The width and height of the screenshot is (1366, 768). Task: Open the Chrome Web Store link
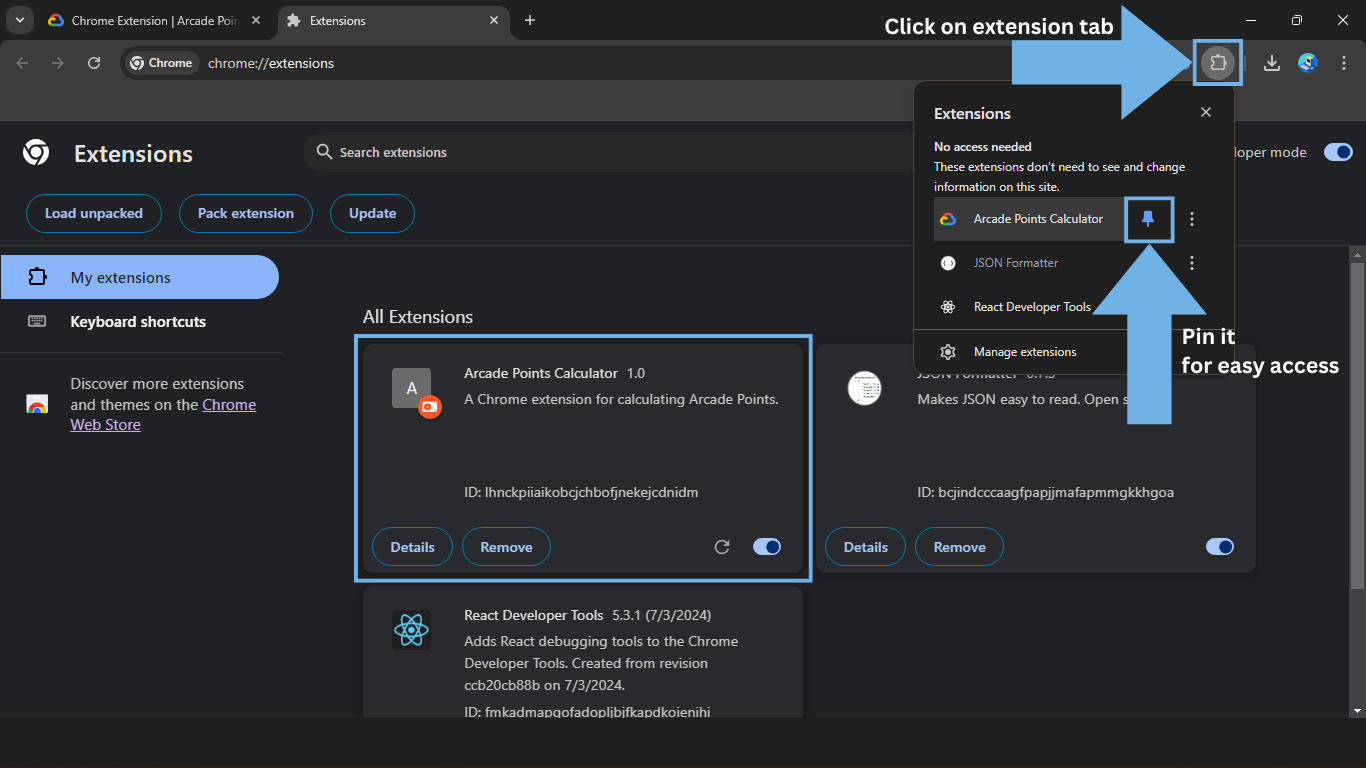163,415
